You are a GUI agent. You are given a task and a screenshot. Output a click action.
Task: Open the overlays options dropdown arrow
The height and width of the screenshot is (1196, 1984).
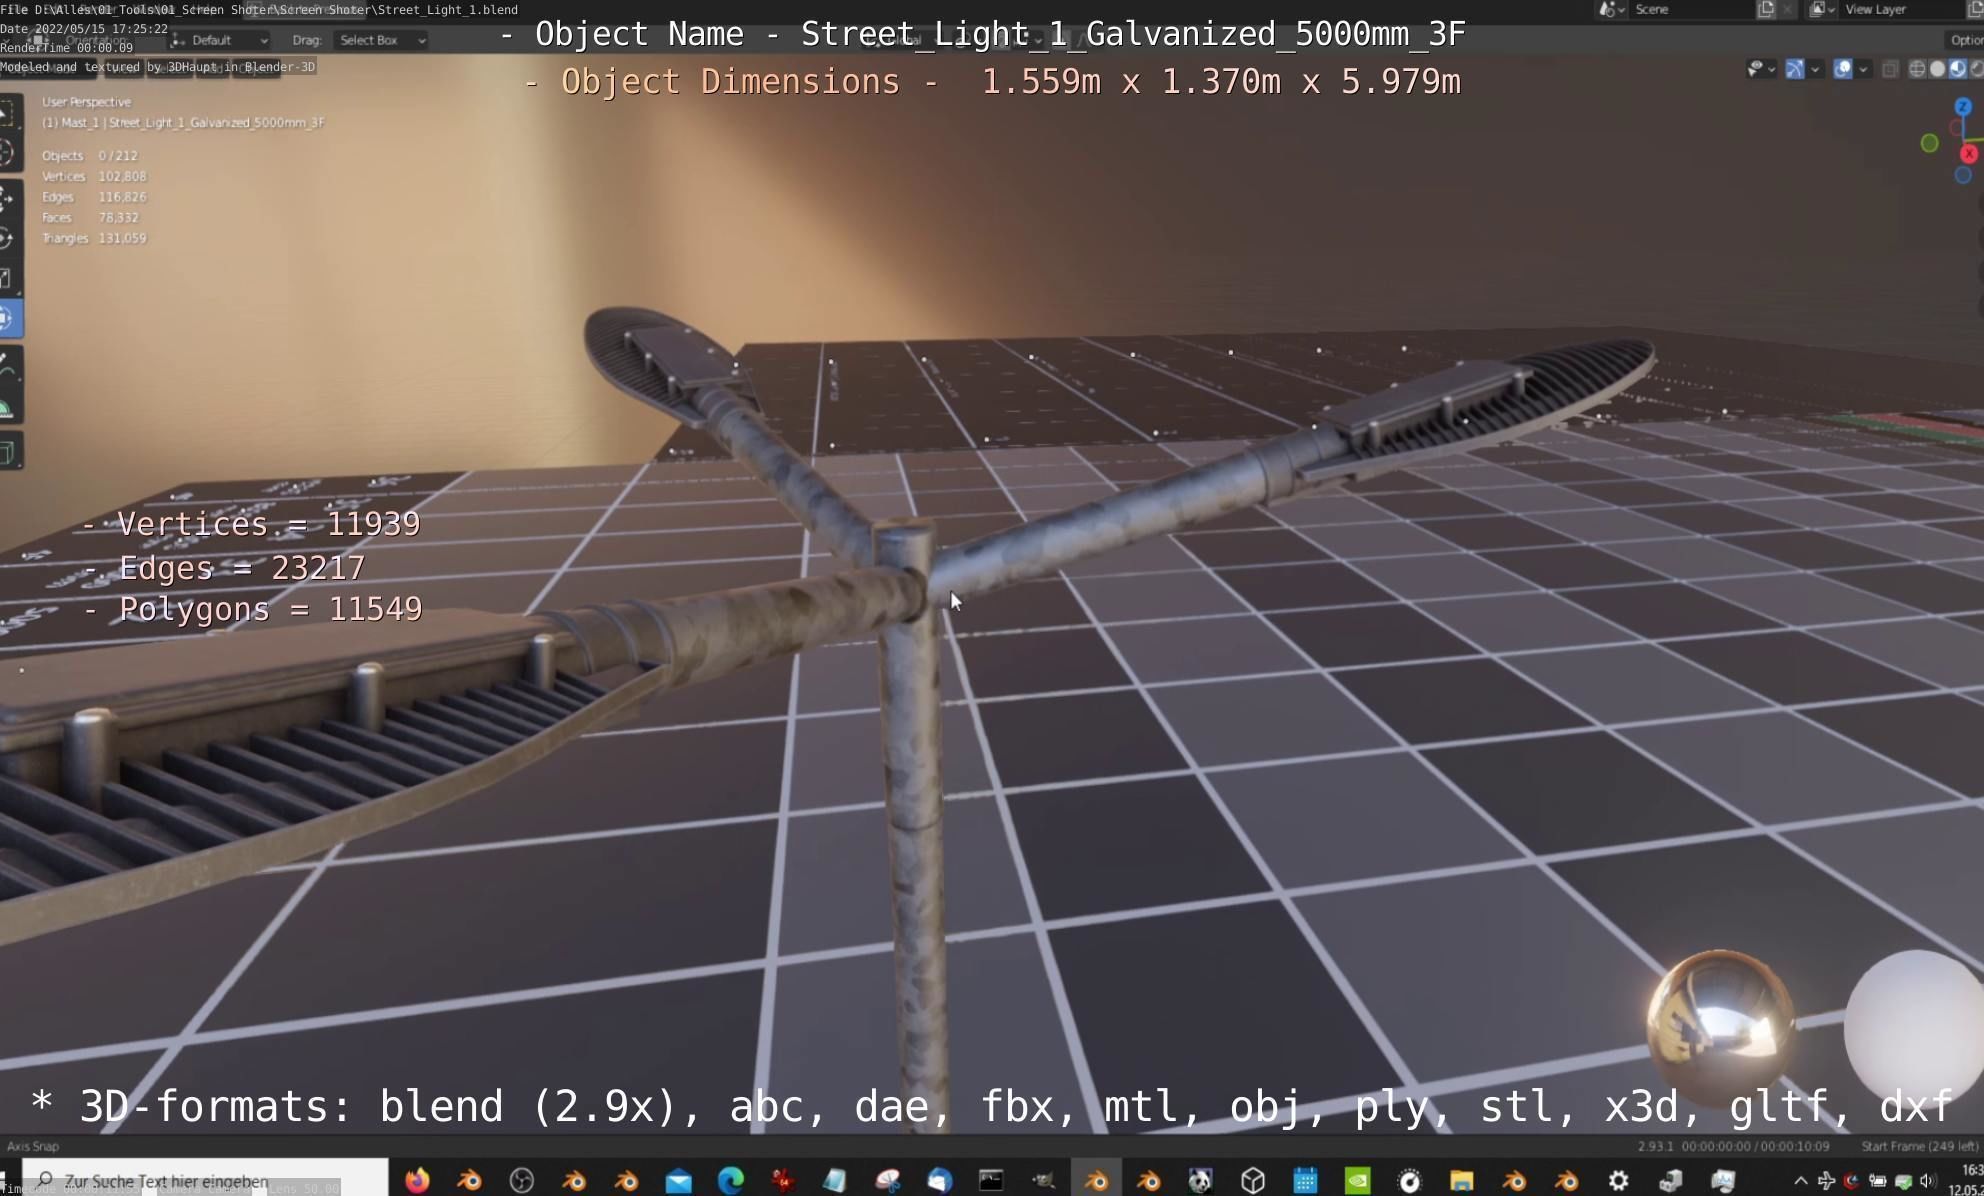point(1863,69)
